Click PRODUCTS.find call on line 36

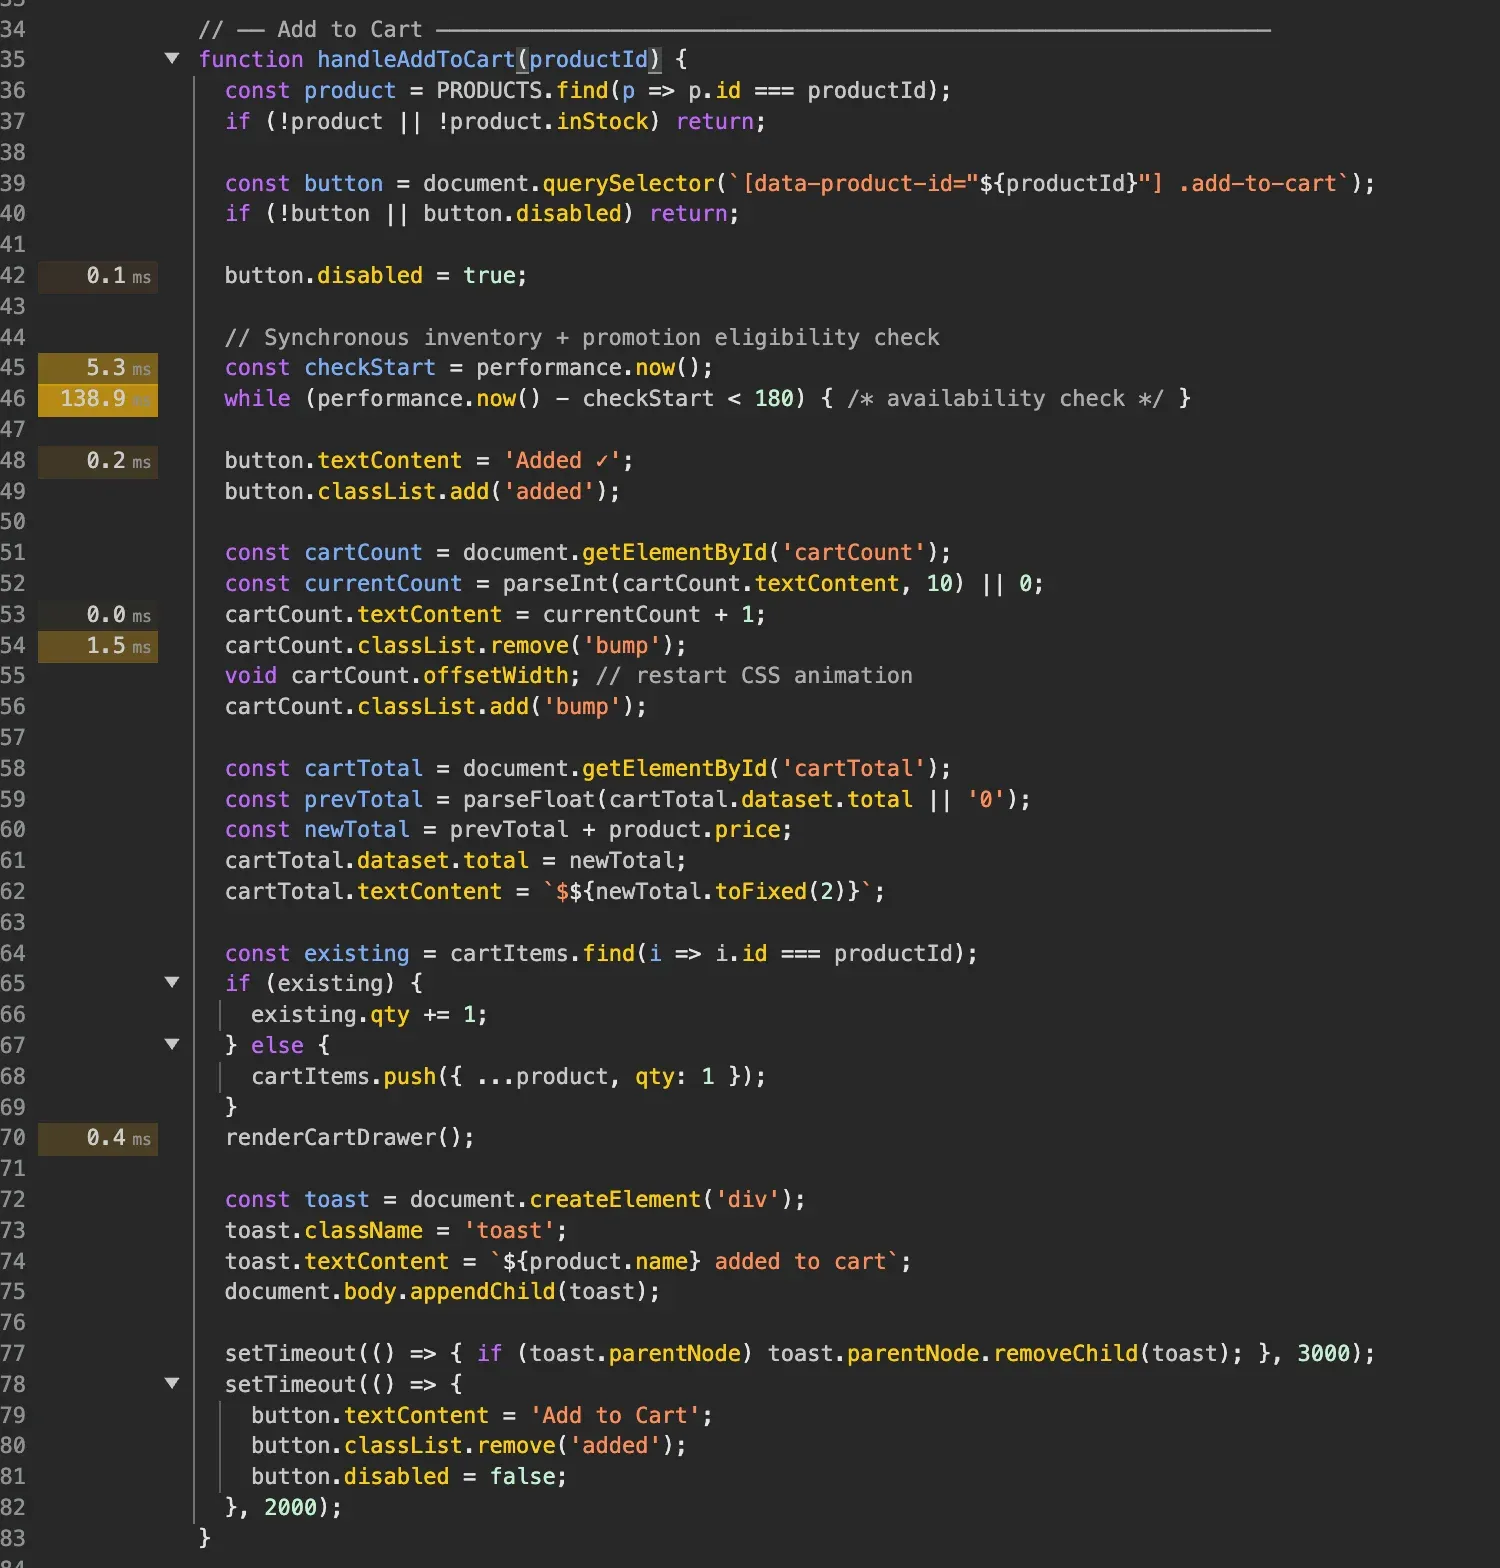[692, 91]
